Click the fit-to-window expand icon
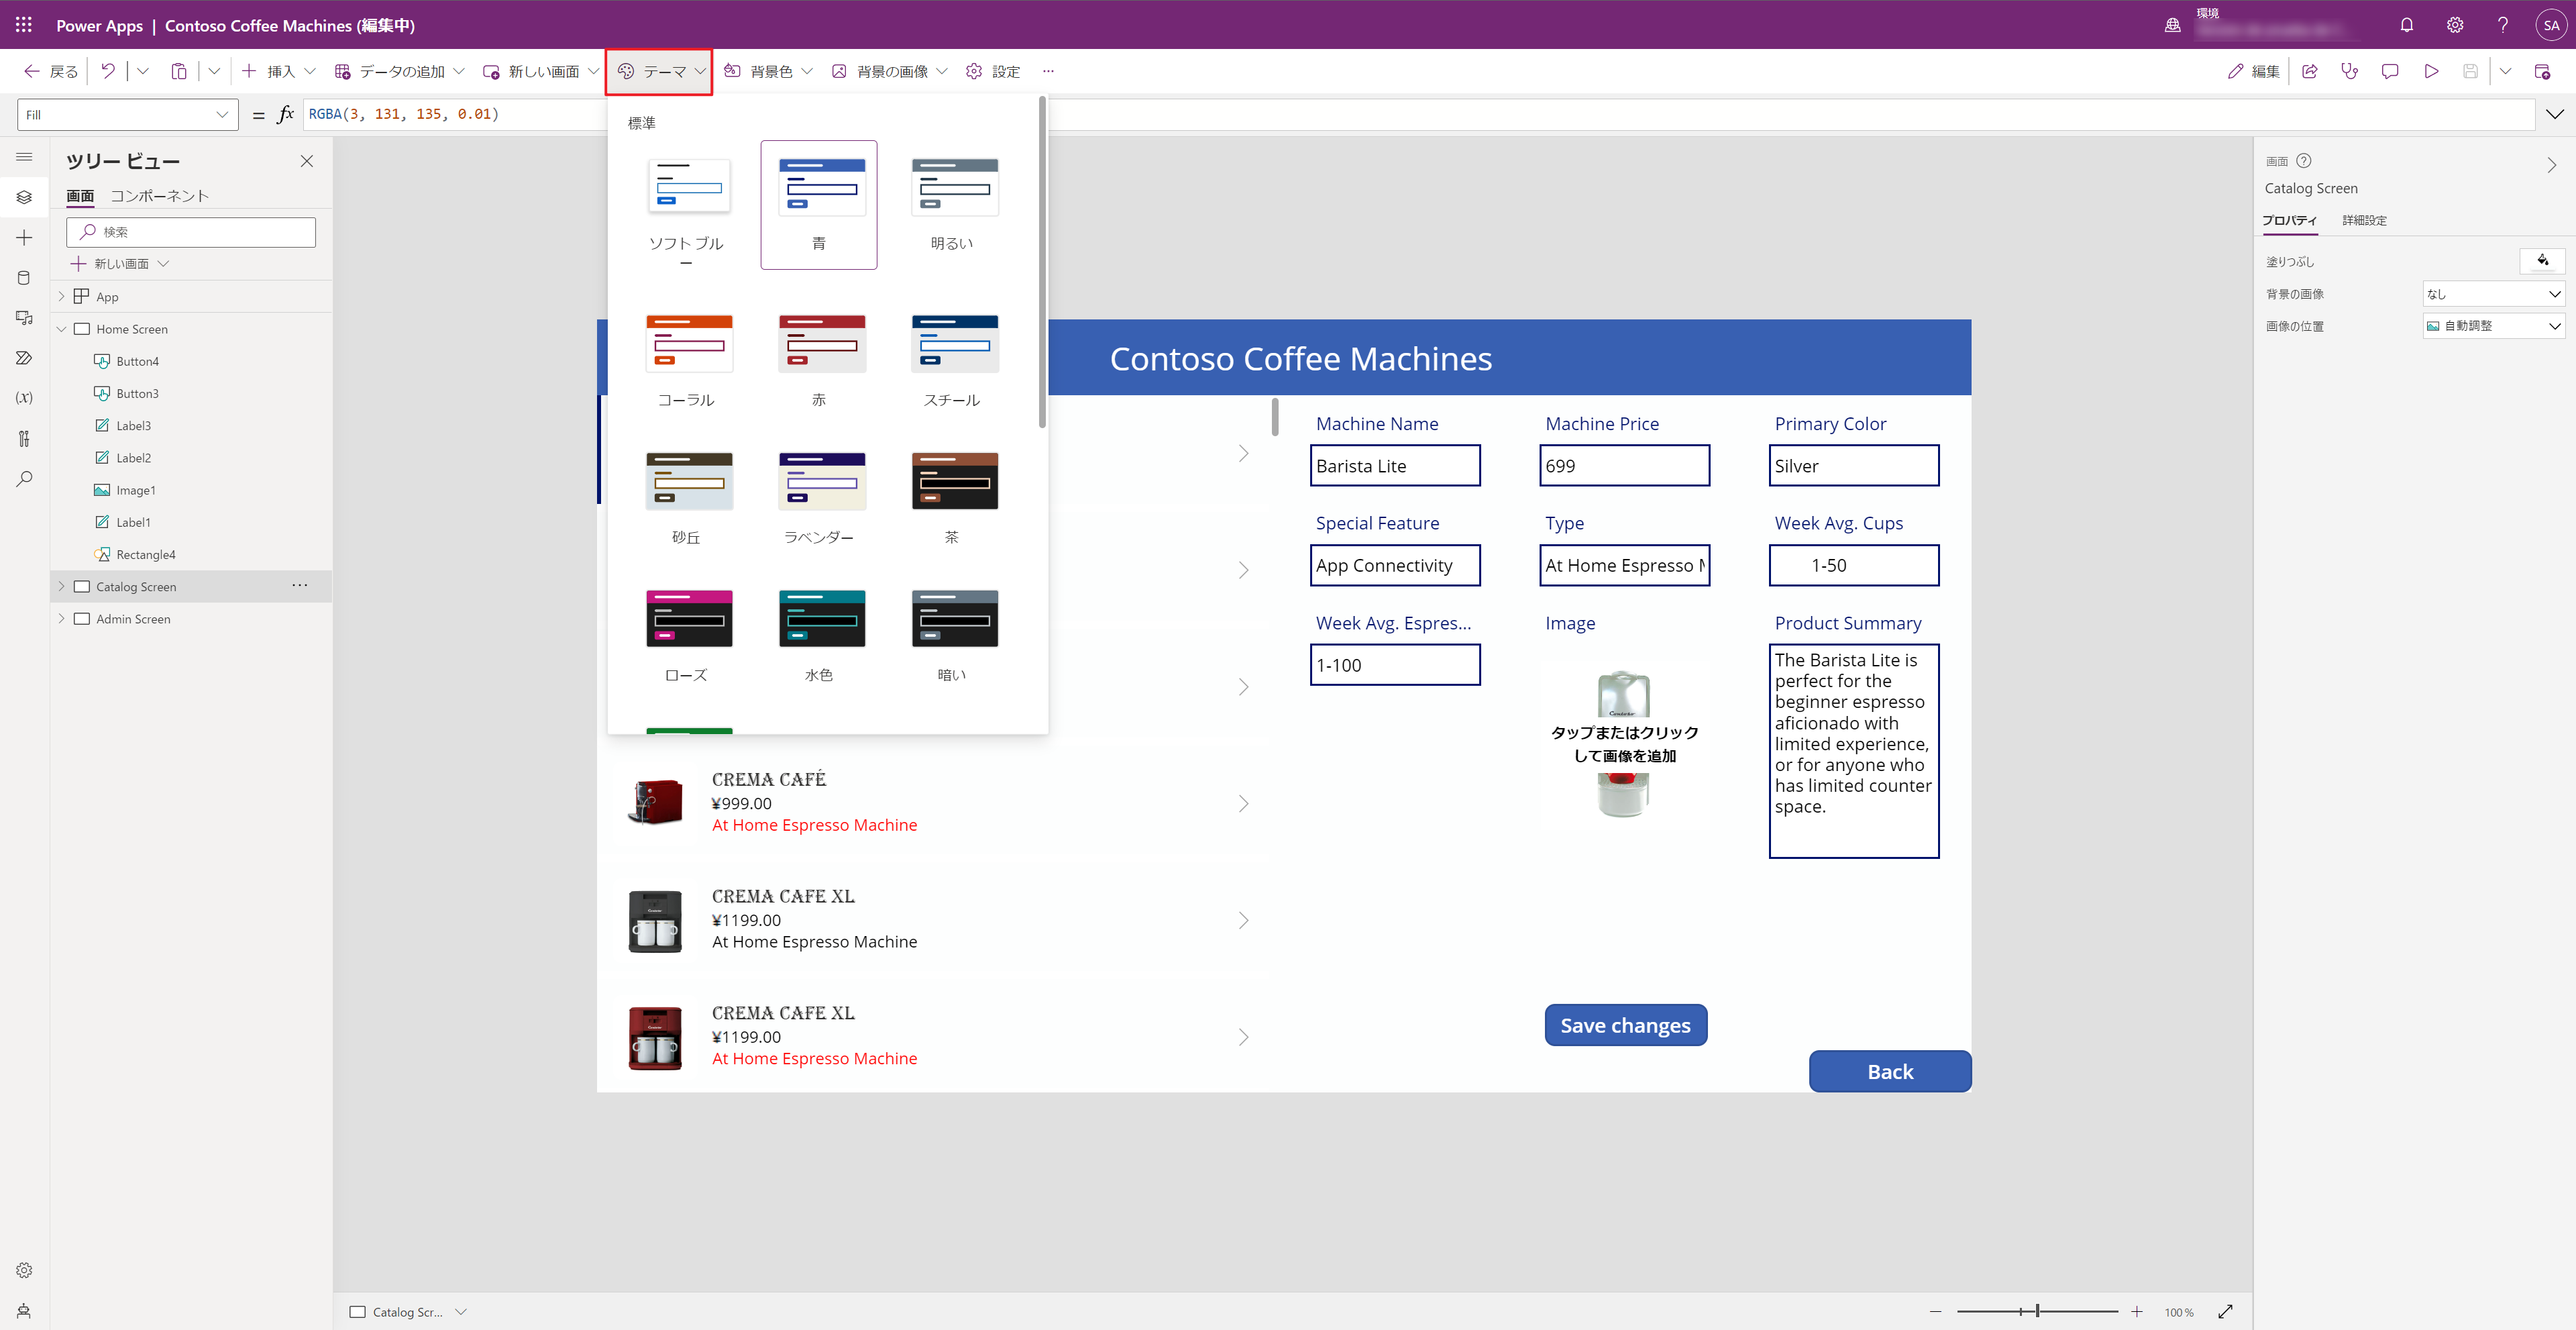This screenshot has width=2576, height=1330. point(2225,1311)
